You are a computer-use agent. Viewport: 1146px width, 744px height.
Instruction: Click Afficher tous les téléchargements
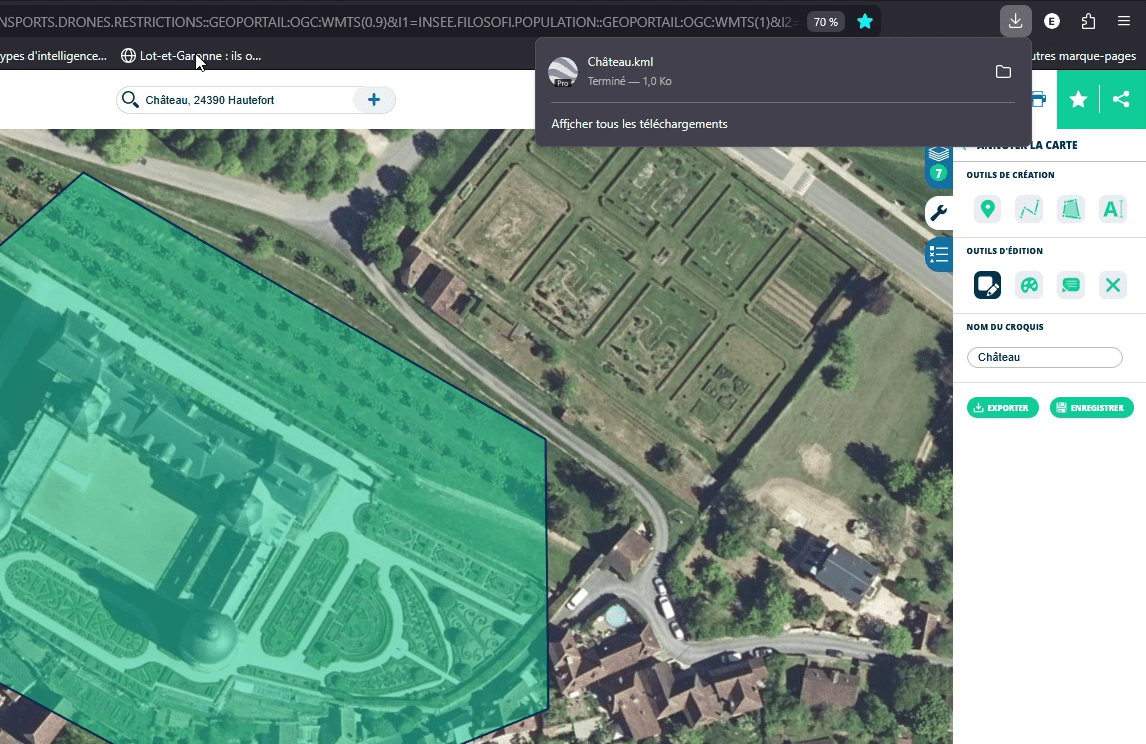[640, 124]
